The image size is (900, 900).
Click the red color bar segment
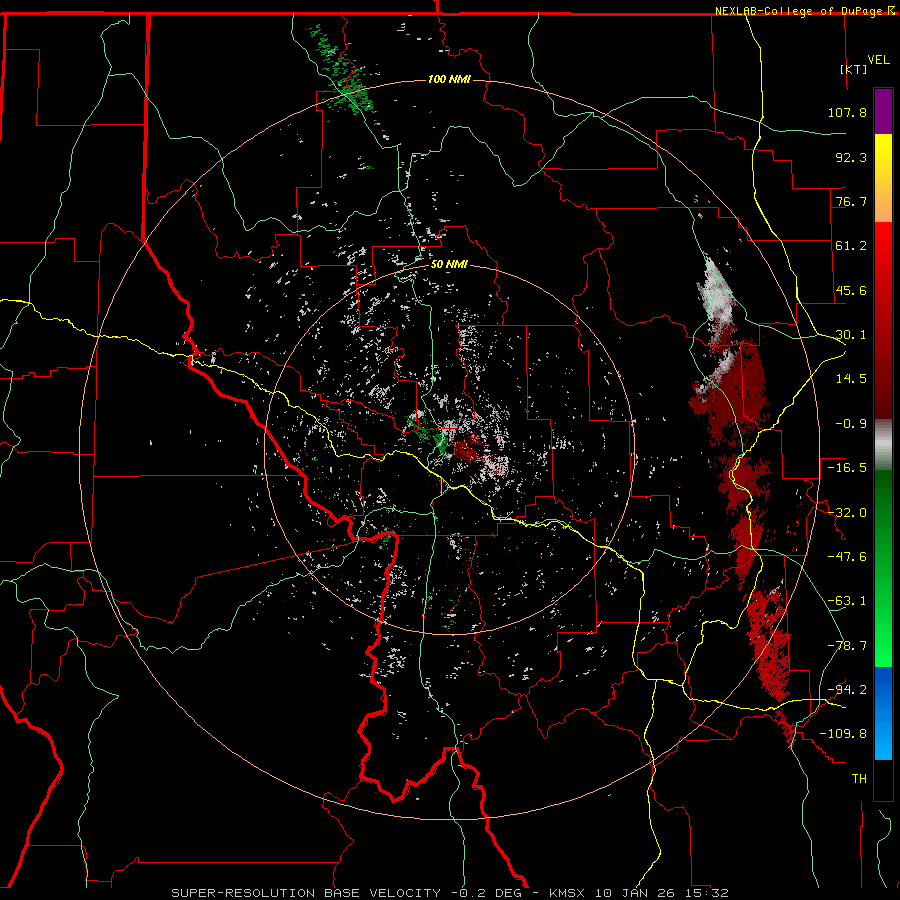(883, 320)
